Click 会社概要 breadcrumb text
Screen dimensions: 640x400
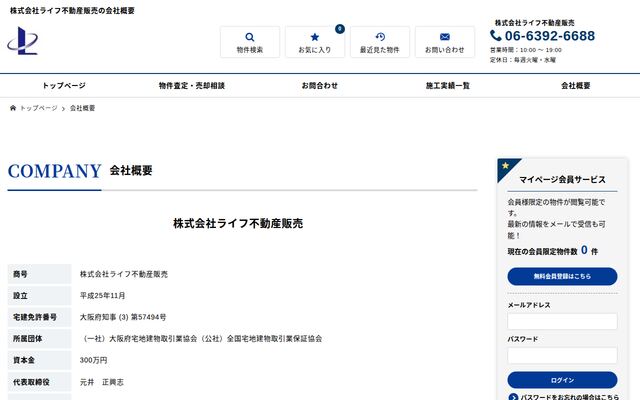pos(82,108)
